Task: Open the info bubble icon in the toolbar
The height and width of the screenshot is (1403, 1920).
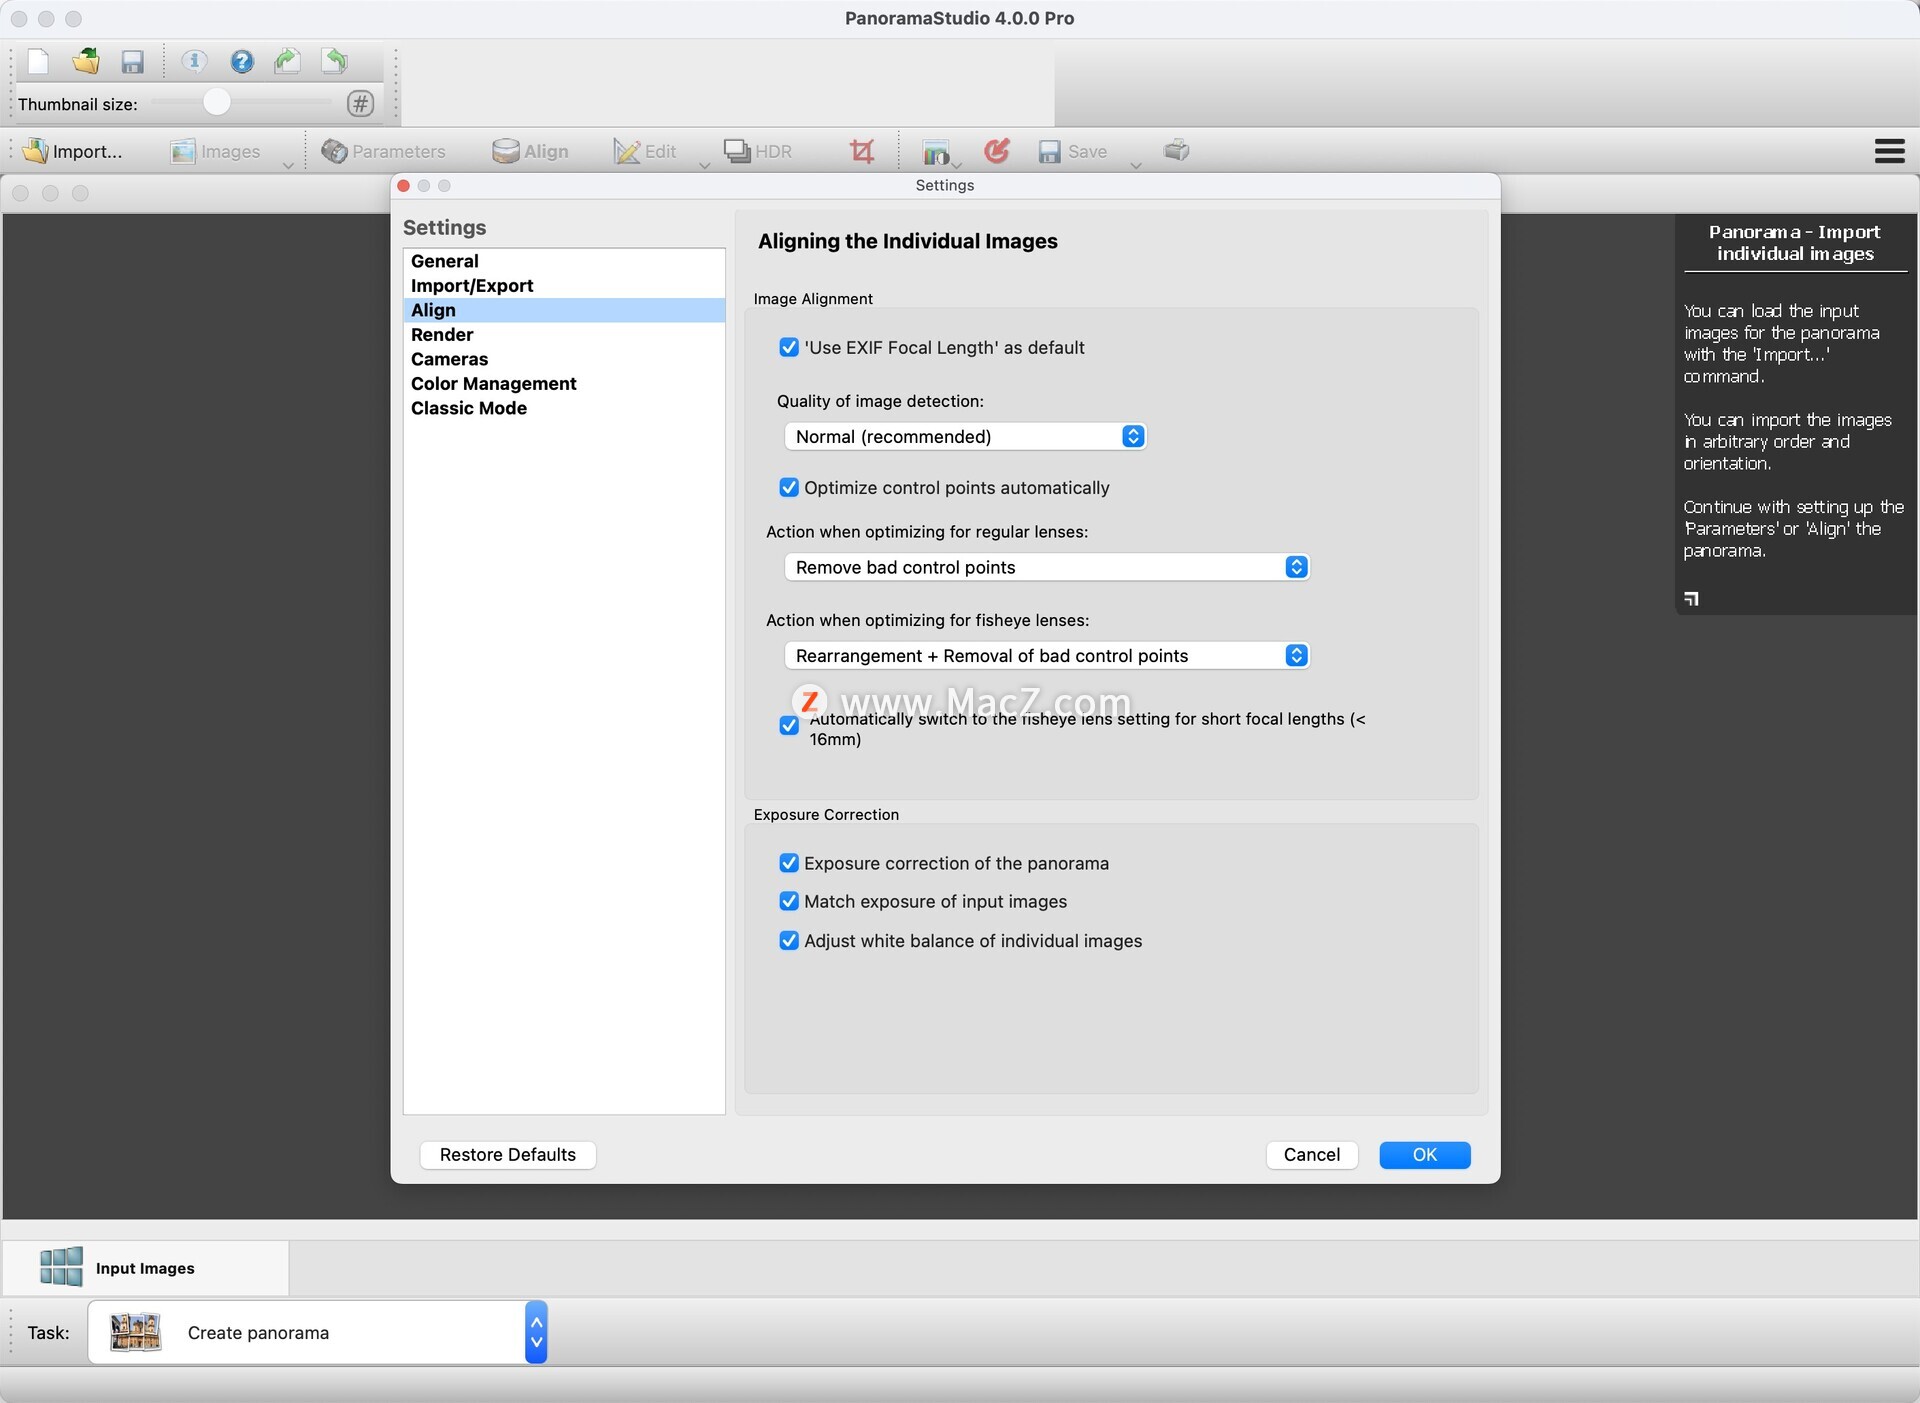Action: 194,62
